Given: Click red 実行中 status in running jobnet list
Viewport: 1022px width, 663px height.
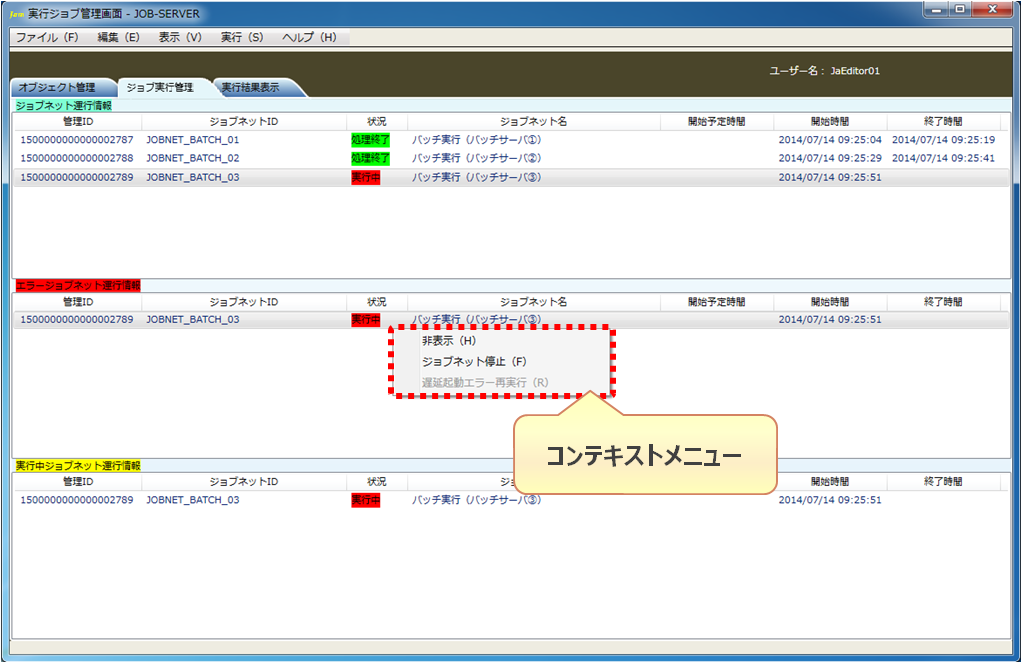Looking at the screenshot, I should point(366,500).
